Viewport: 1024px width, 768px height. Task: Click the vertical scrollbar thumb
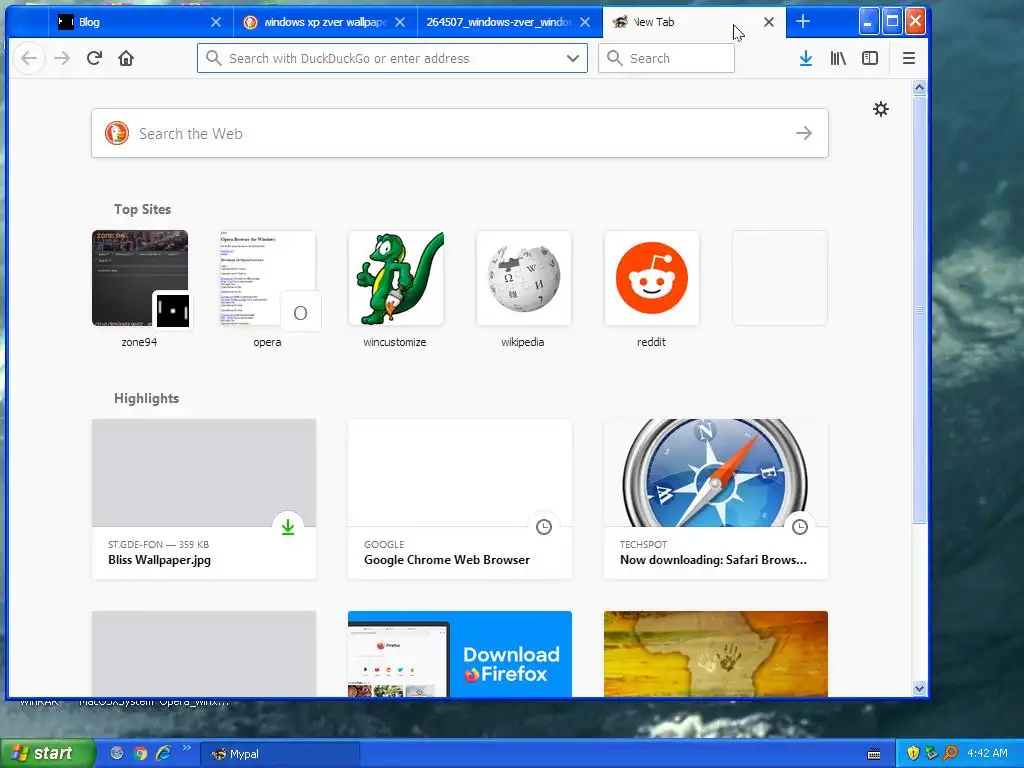click(x=920, y=310)
